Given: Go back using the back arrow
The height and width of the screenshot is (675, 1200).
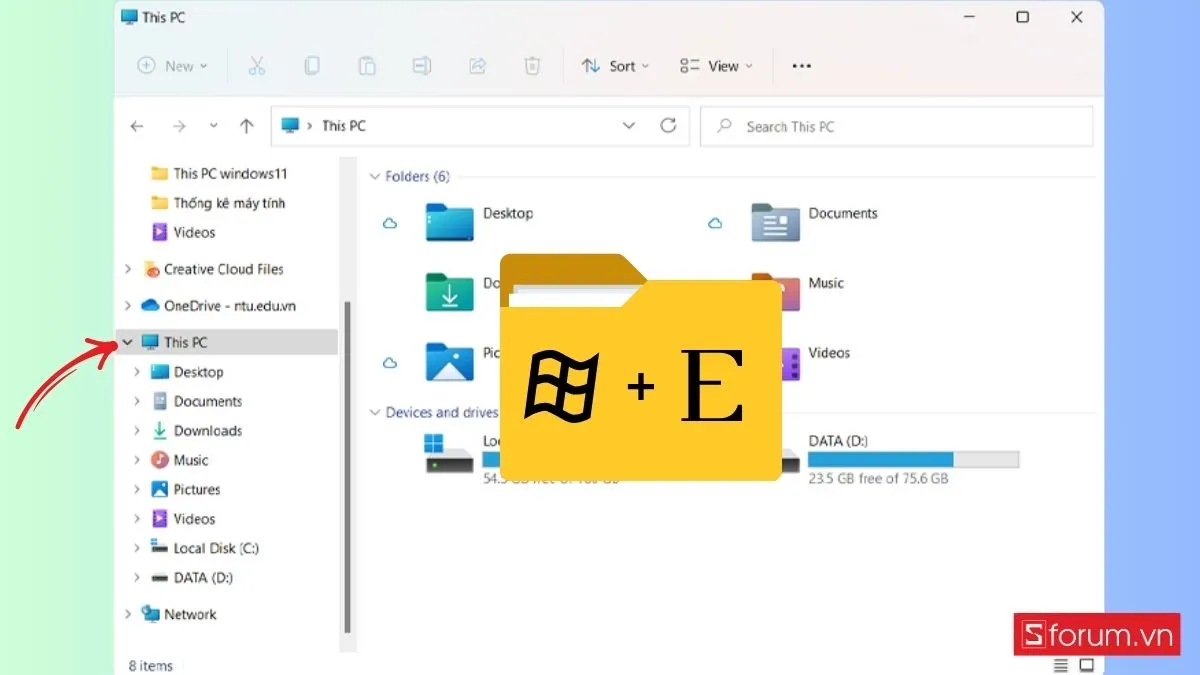Looking at the screenshot, I should tap(137, 125).
